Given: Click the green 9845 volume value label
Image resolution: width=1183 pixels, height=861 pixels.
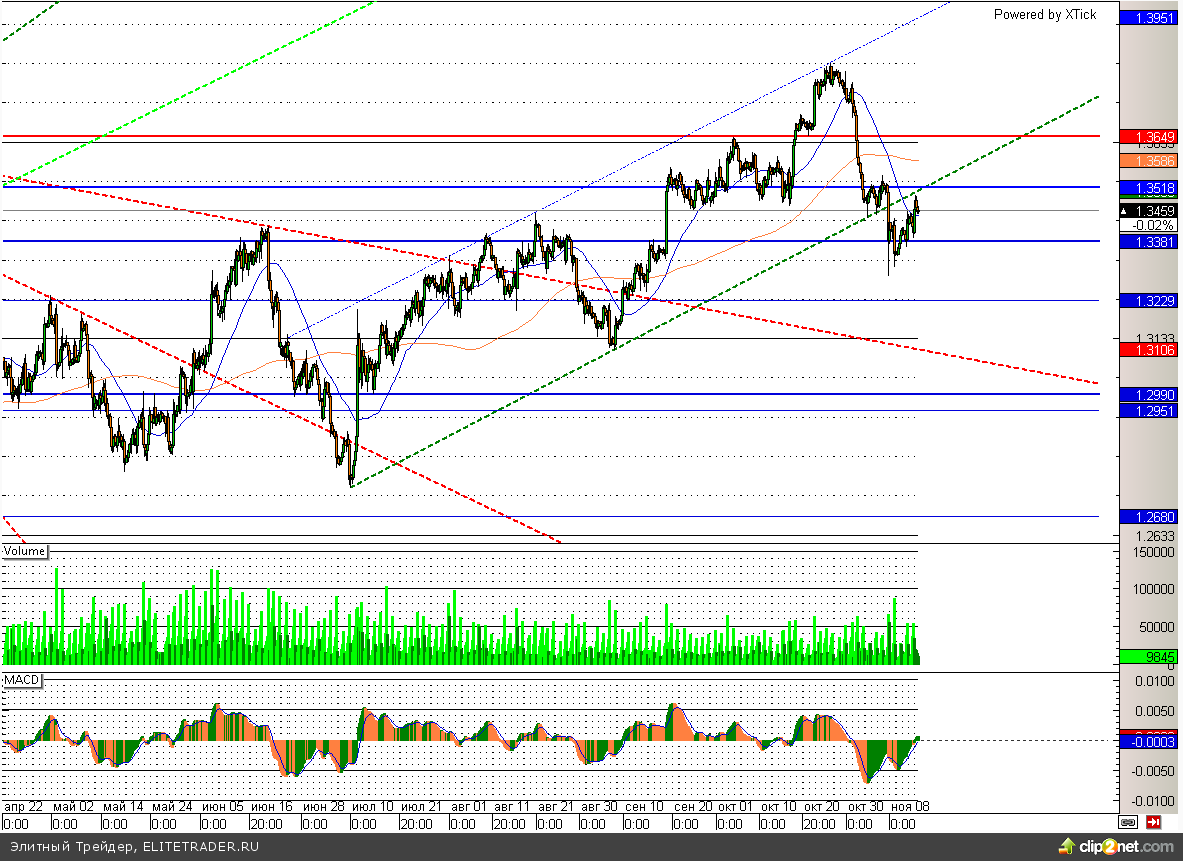Looking at the screenshot, I should click(1151, 656).
